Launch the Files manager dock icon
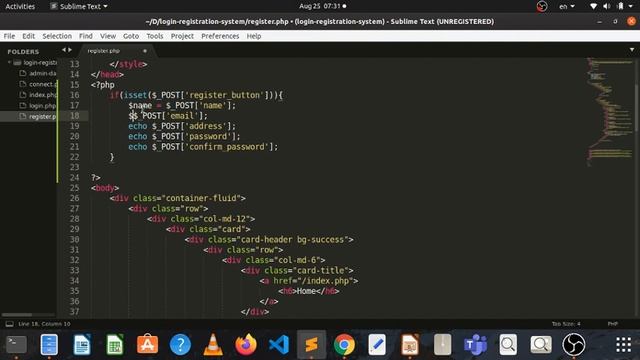This screenshot has height=360, width=640. [49, 344]
